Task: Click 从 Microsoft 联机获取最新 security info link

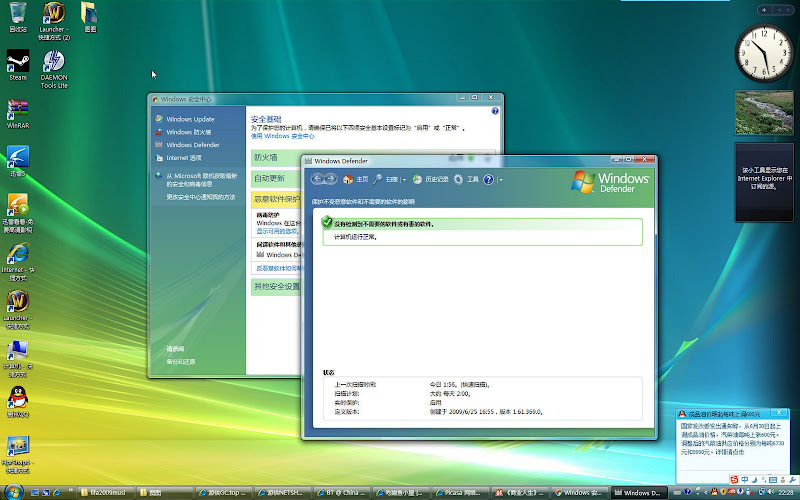Action: 202,180
